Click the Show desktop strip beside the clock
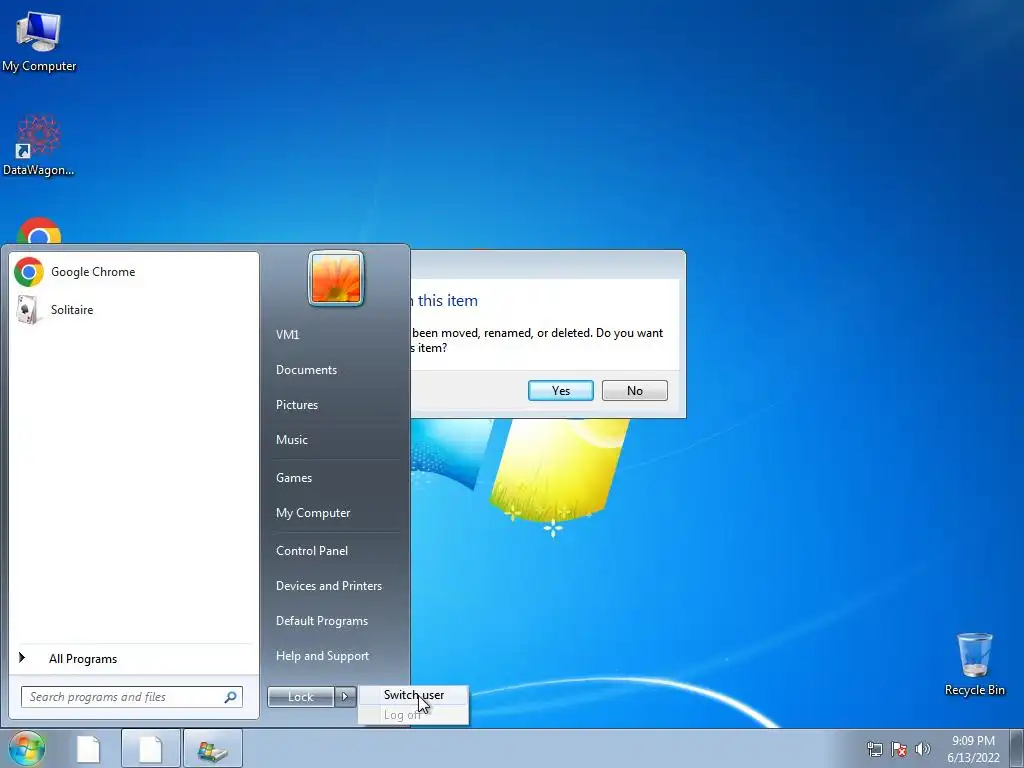1024x768 pixels. (x=1017, y=748)
